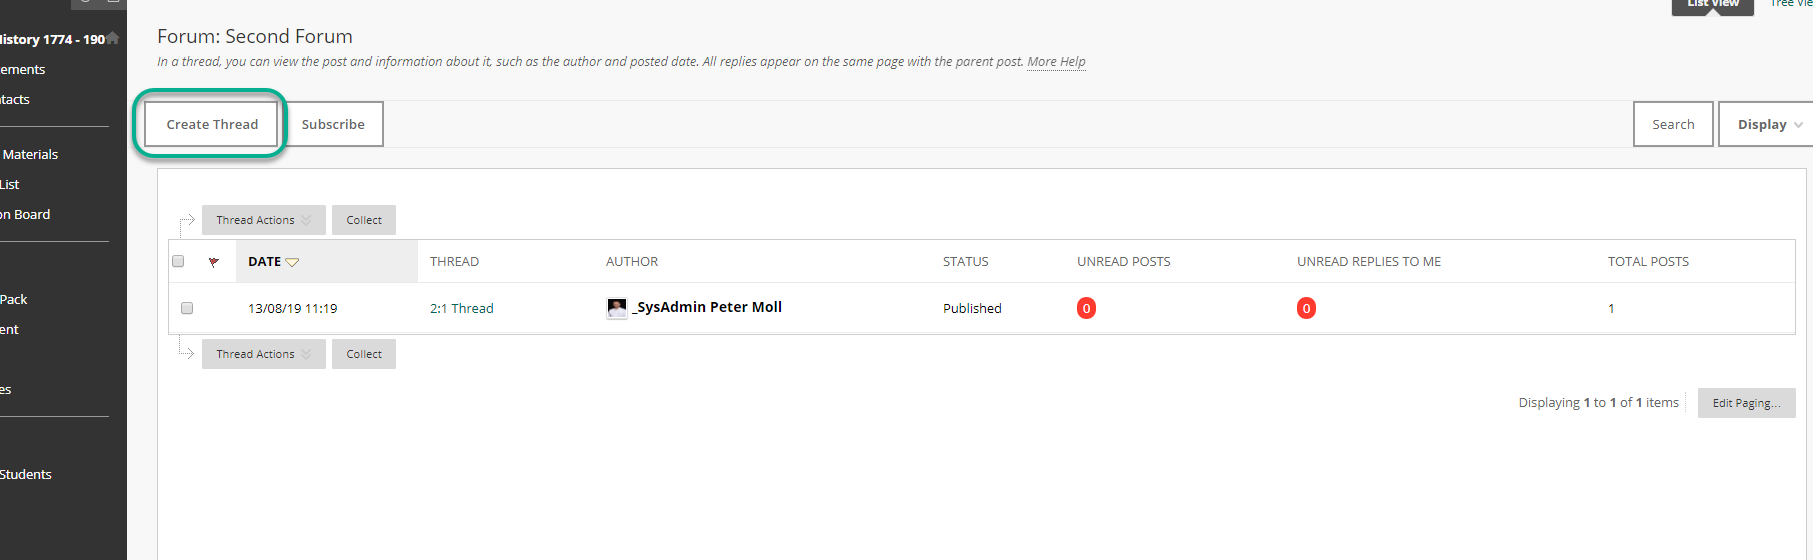1813x560 pixels.
Task: Click the flag column header icon
Action: point(214,262)
